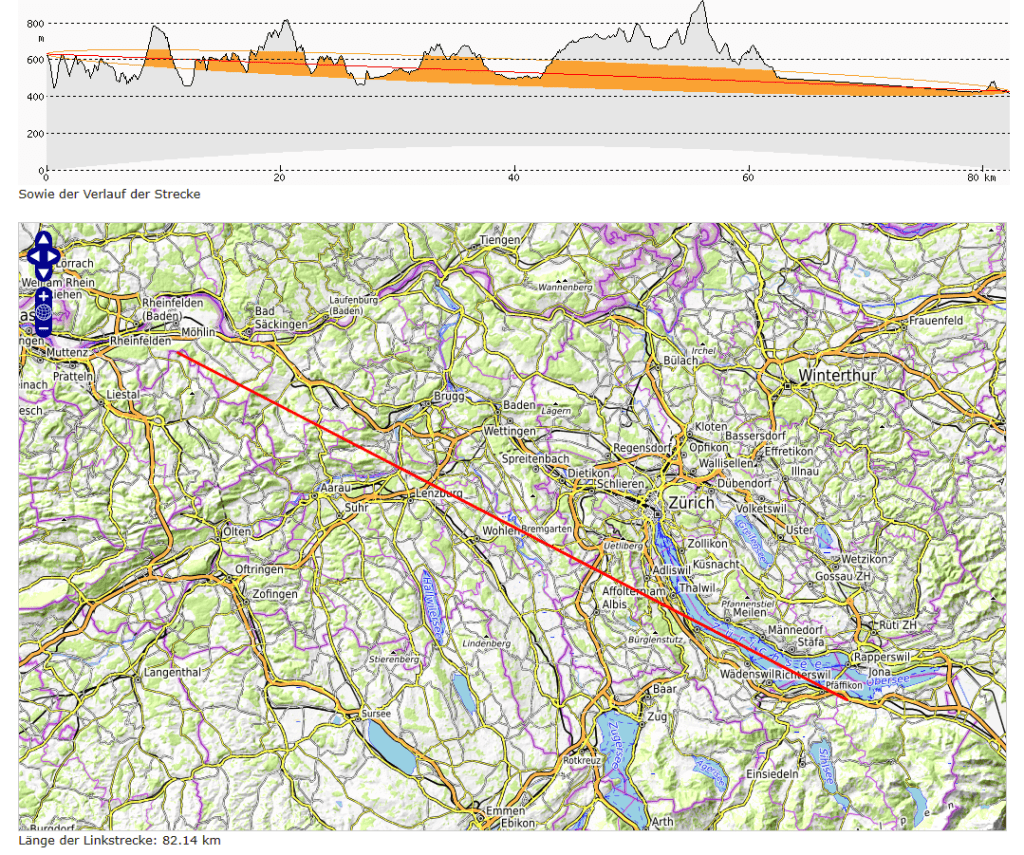Viewport: 1024px width, 855px height.
Task: Click the 'Sowie der Verlauf der Strecke' text
Action: coord(109,194)
